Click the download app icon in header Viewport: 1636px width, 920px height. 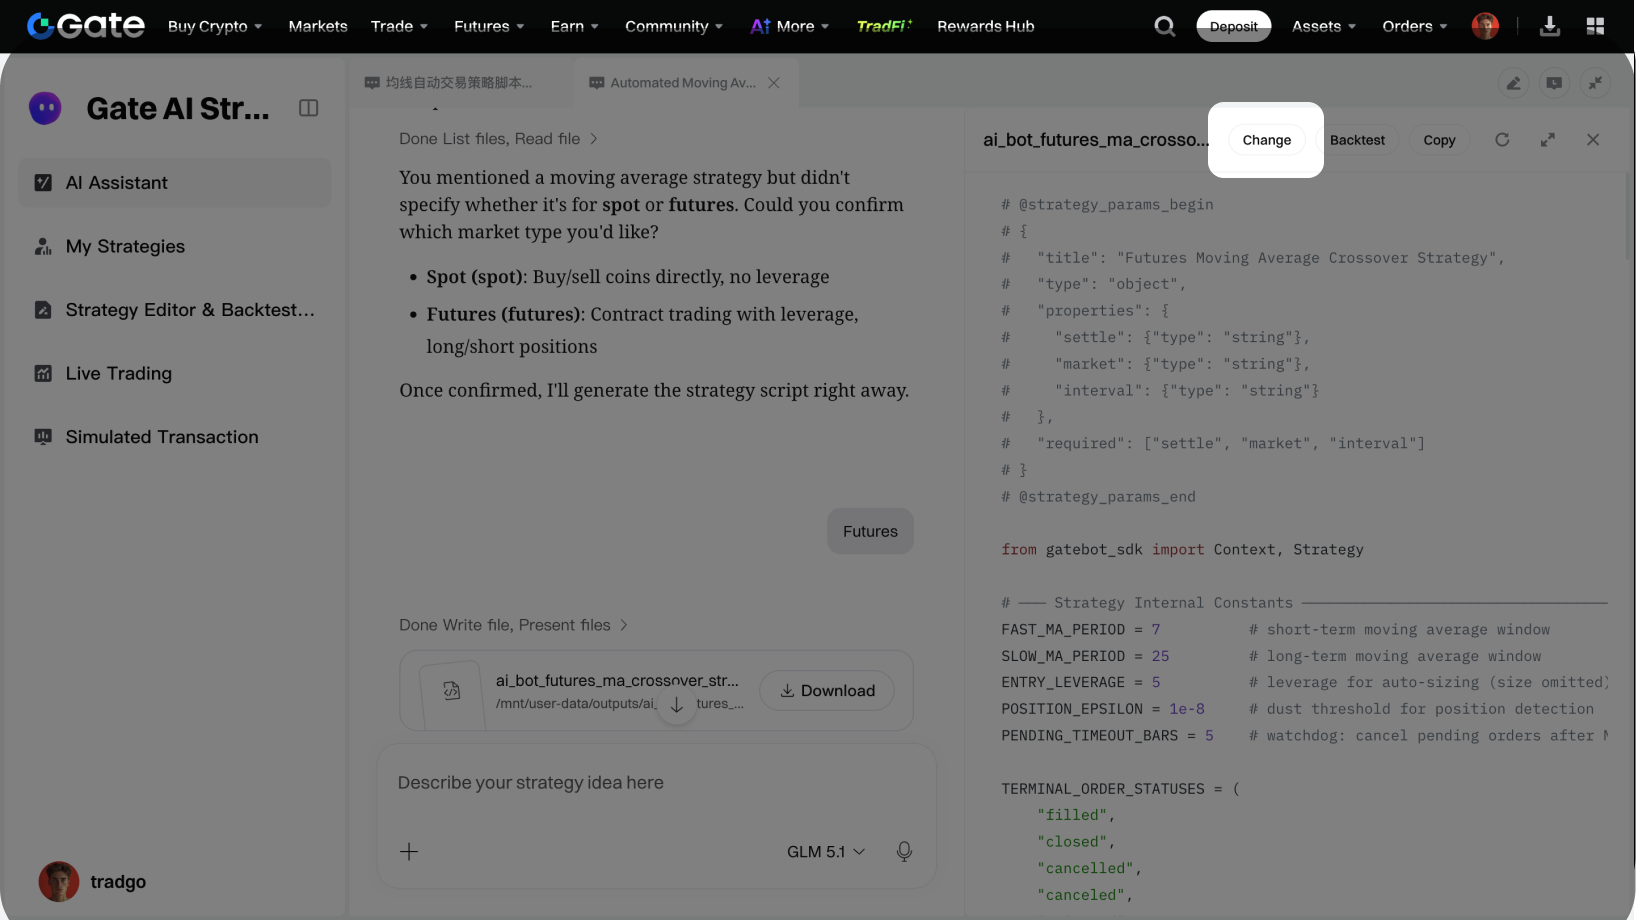1550,26
